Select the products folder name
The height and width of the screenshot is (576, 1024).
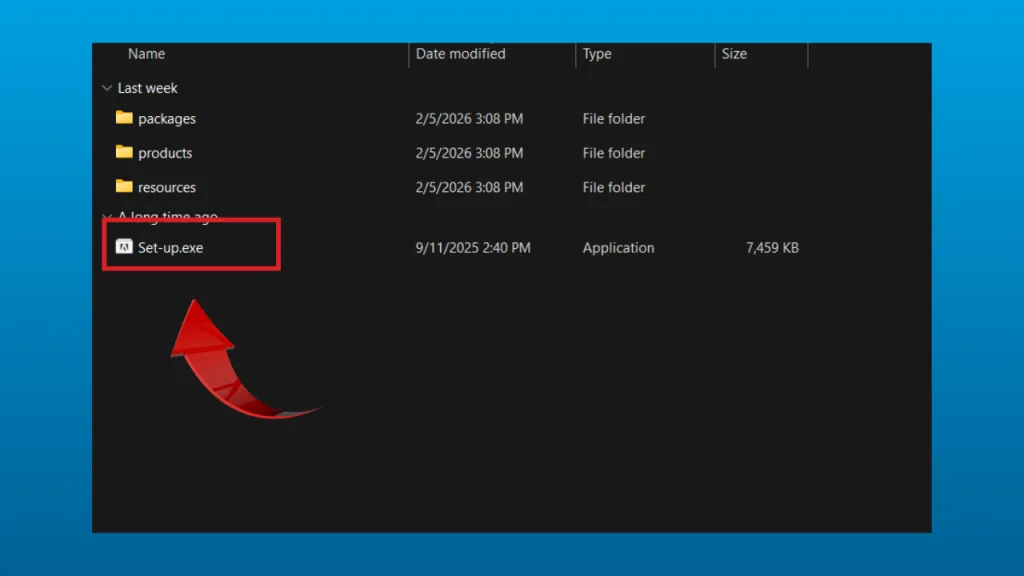(165, 153)
